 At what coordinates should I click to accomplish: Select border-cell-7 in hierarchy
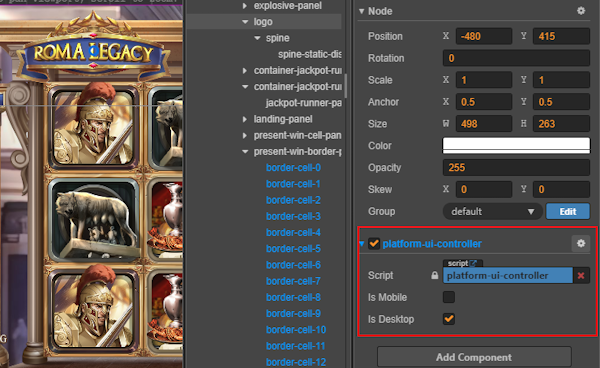coord(293,281)
